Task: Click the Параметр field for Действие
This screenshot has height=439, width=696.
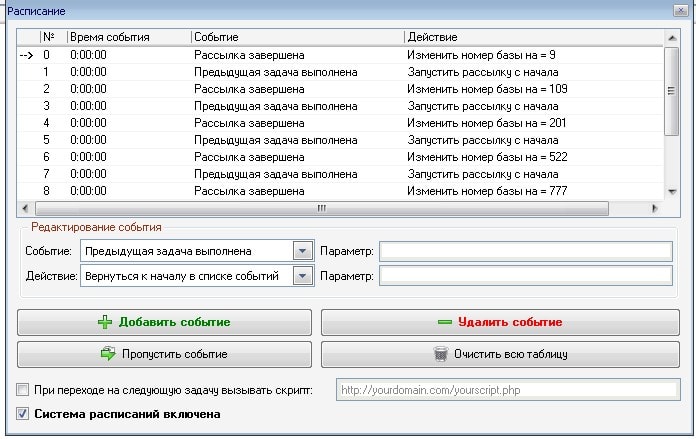Action: tap(526, 276)
